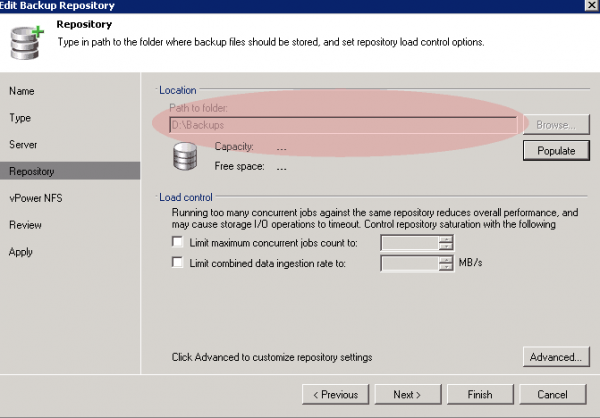This screenshot has width=600, height=418.
Task: Enable Limit maximum concurrent jobs count checkbox
Action: click(x=178, y=242)
